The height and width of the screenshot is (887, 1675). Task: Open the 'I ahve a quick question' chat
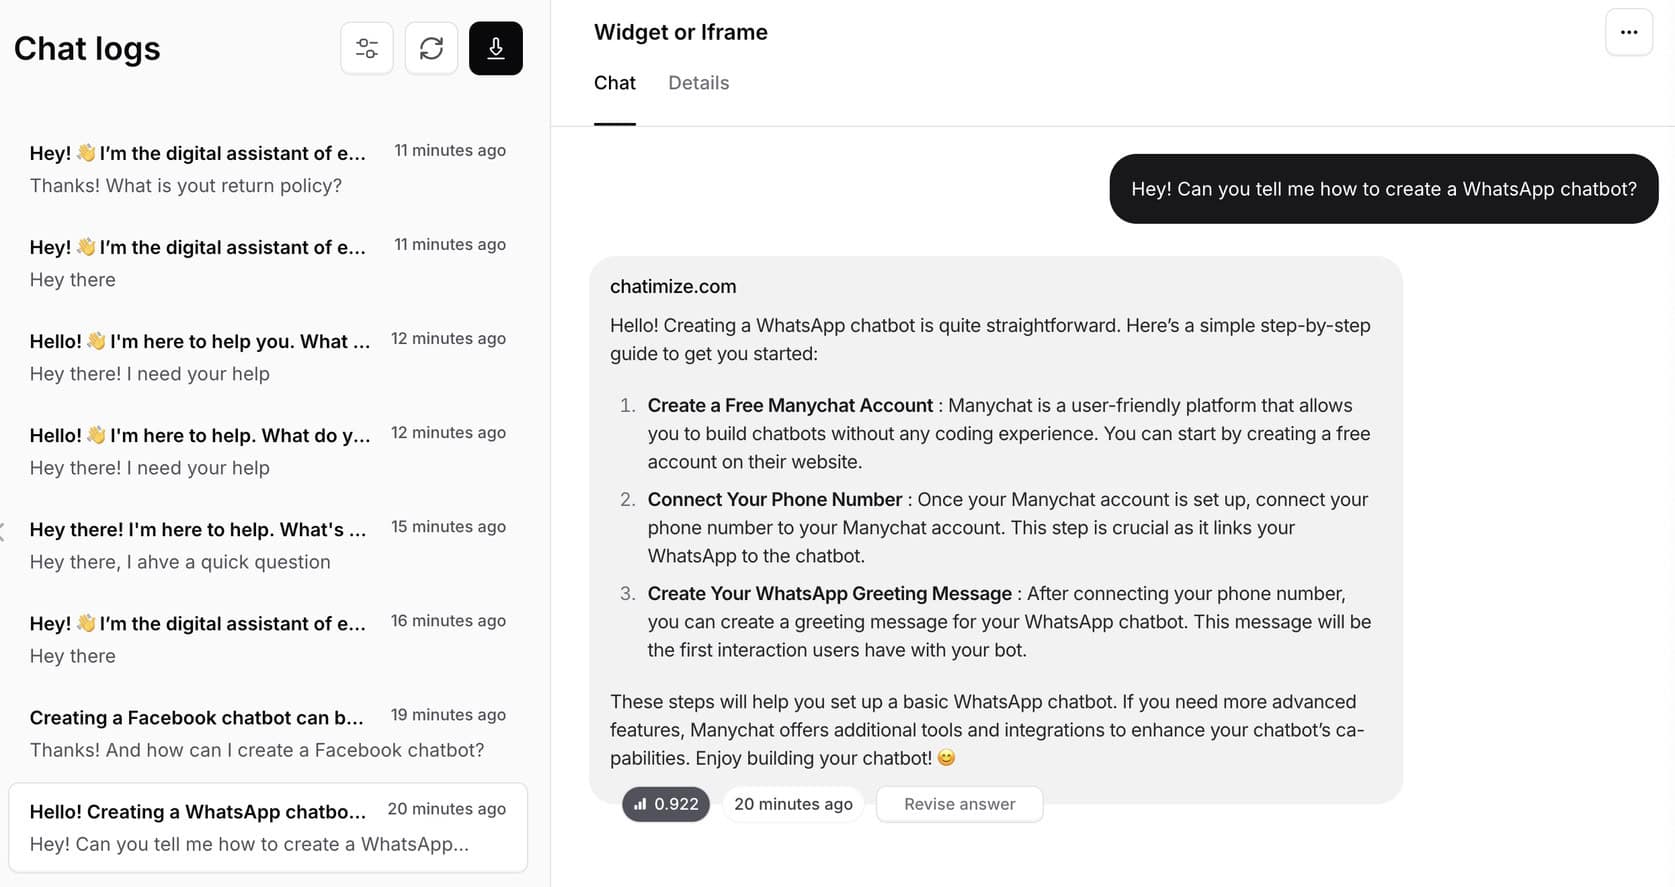pyautogui.click(x=267, y=545)
